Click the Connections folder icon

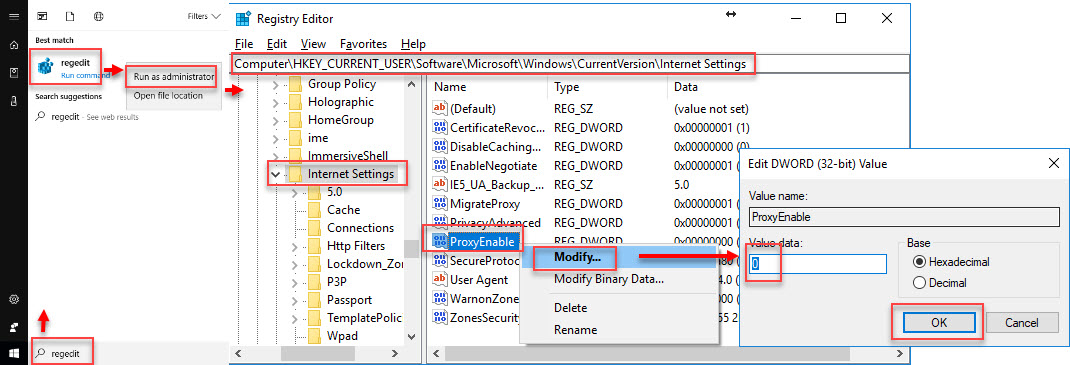(314, 228)
